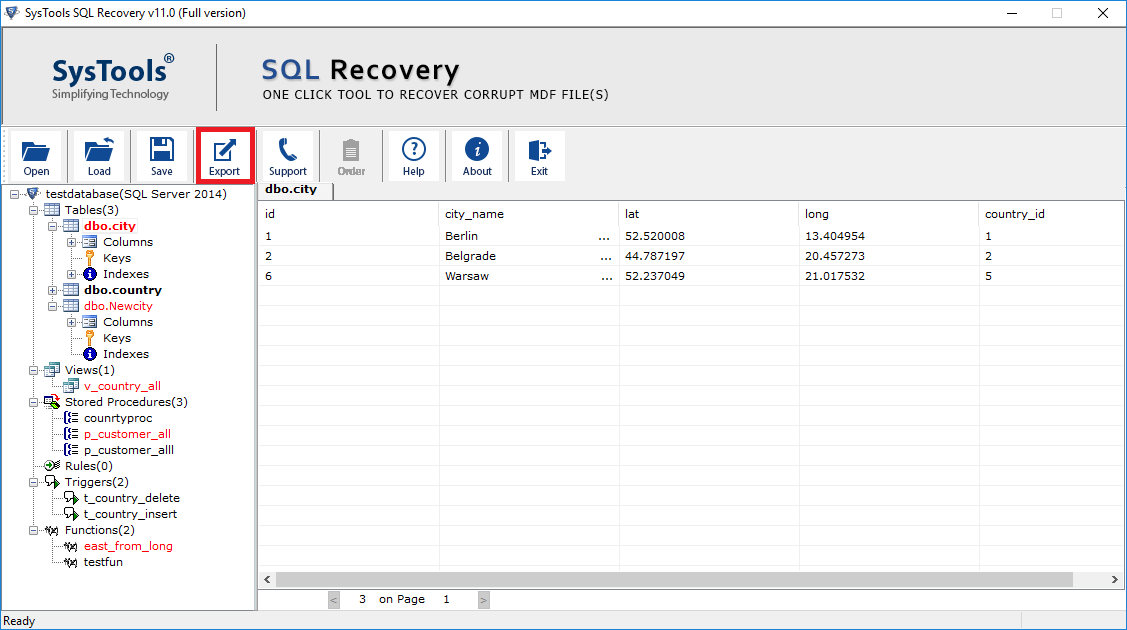The height and width of the screenshot is (630, 1127).
Task: Click the east_from_long function icon
Action: [x=71, y=546]
